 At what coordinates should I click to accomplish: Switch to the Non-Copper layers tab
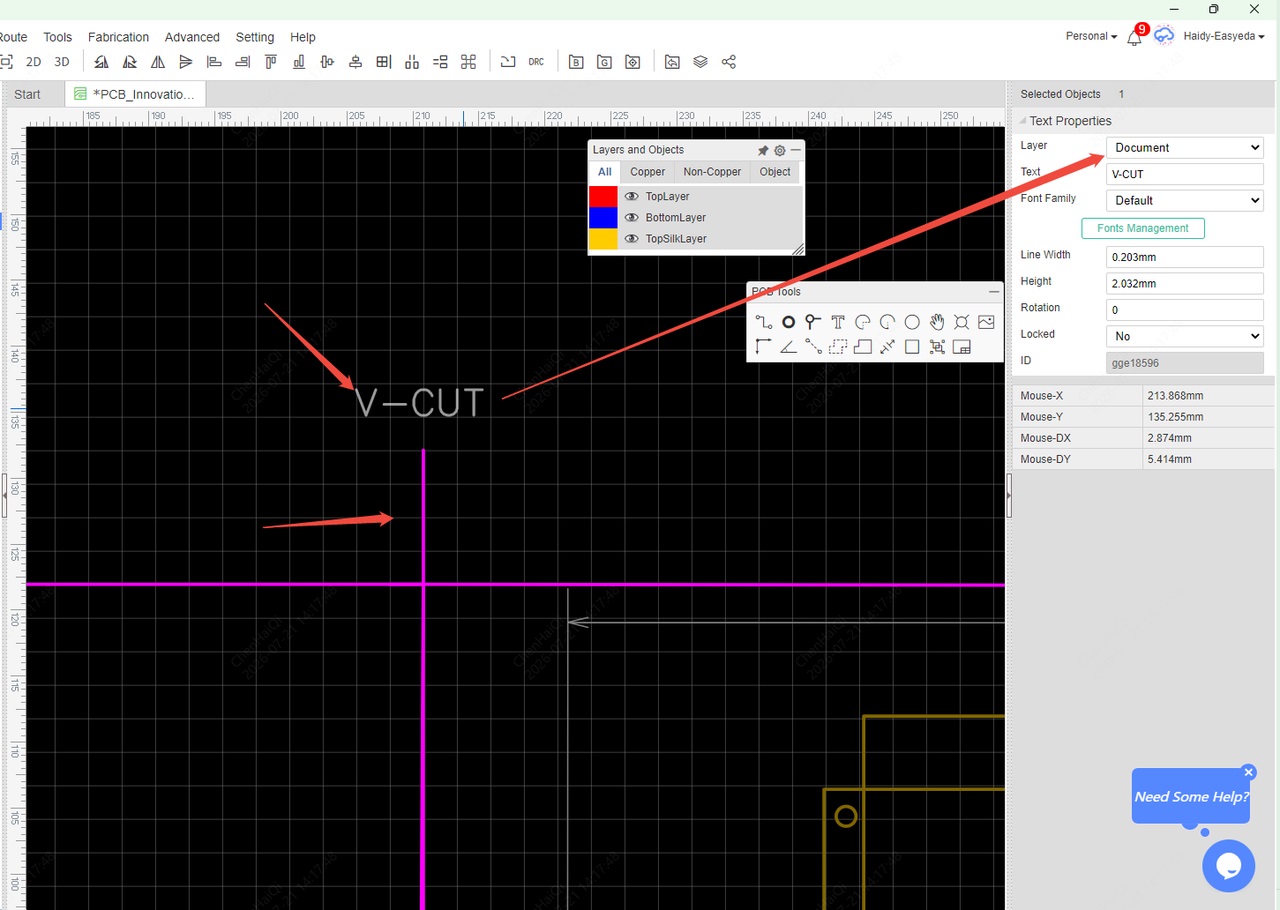[712, 172]
